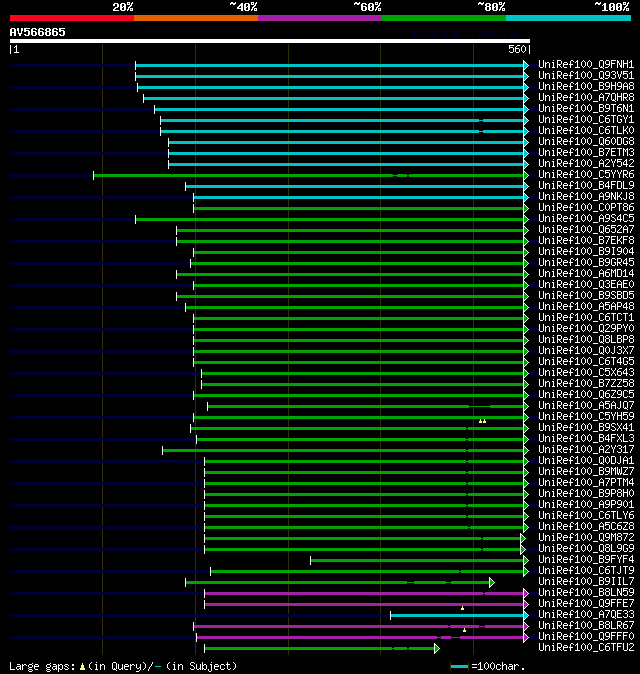Click the UniRef100_C6TFU2 text
Image resolution: width=640 pixels, height=674 pixels.
586,648
